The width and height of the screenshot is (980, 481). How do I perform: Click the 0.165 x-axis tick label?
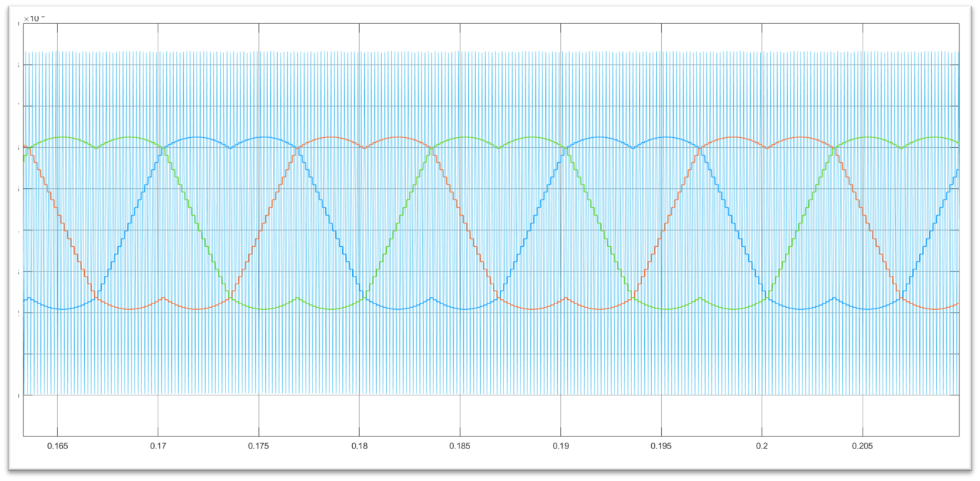pos(59,444)
